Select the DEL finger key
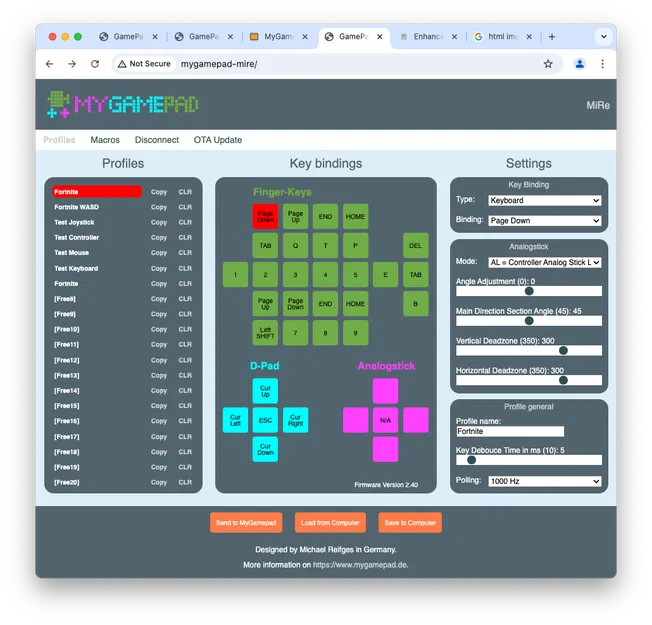This screenshot has height=625, width=652. [x=415, y=245]
